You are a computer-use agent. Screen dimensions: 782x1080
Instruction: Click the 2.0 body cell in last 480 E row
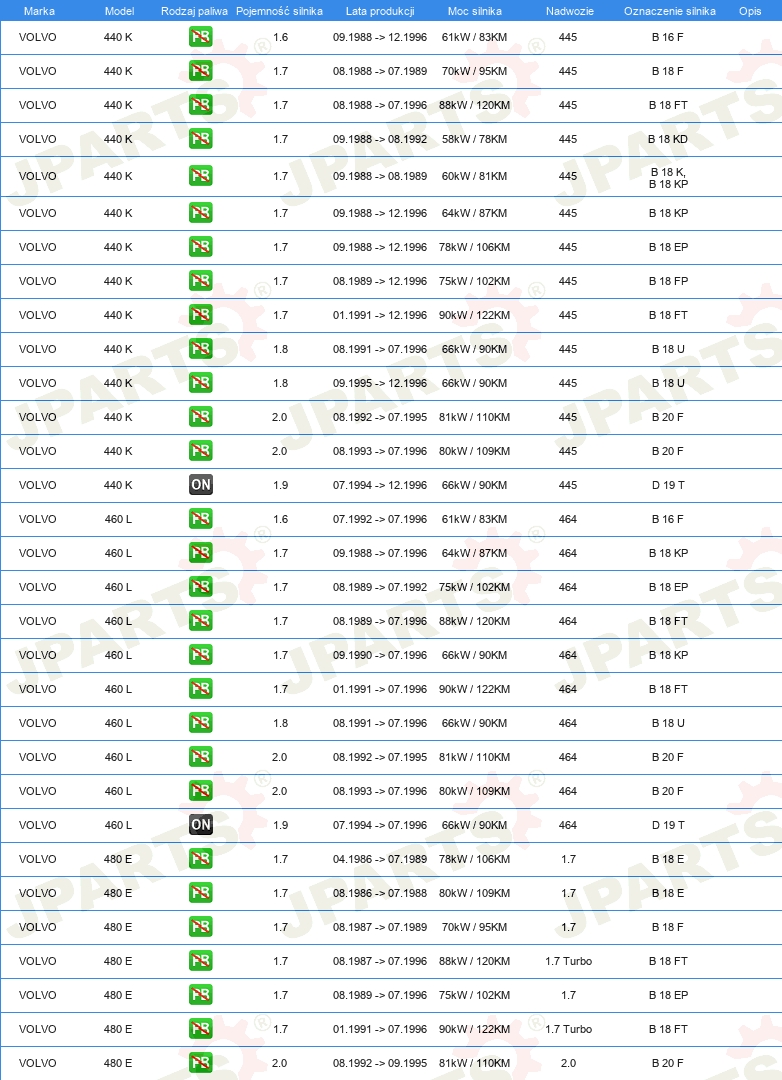point(568,1063)
